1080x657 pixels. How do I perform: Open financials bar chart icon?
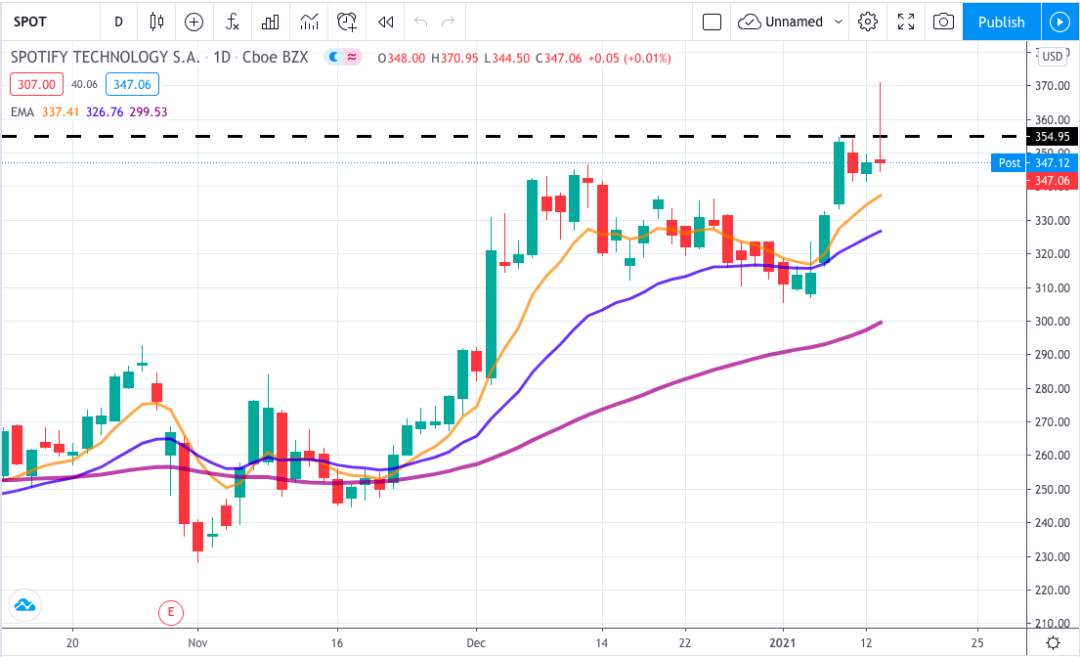270,21
